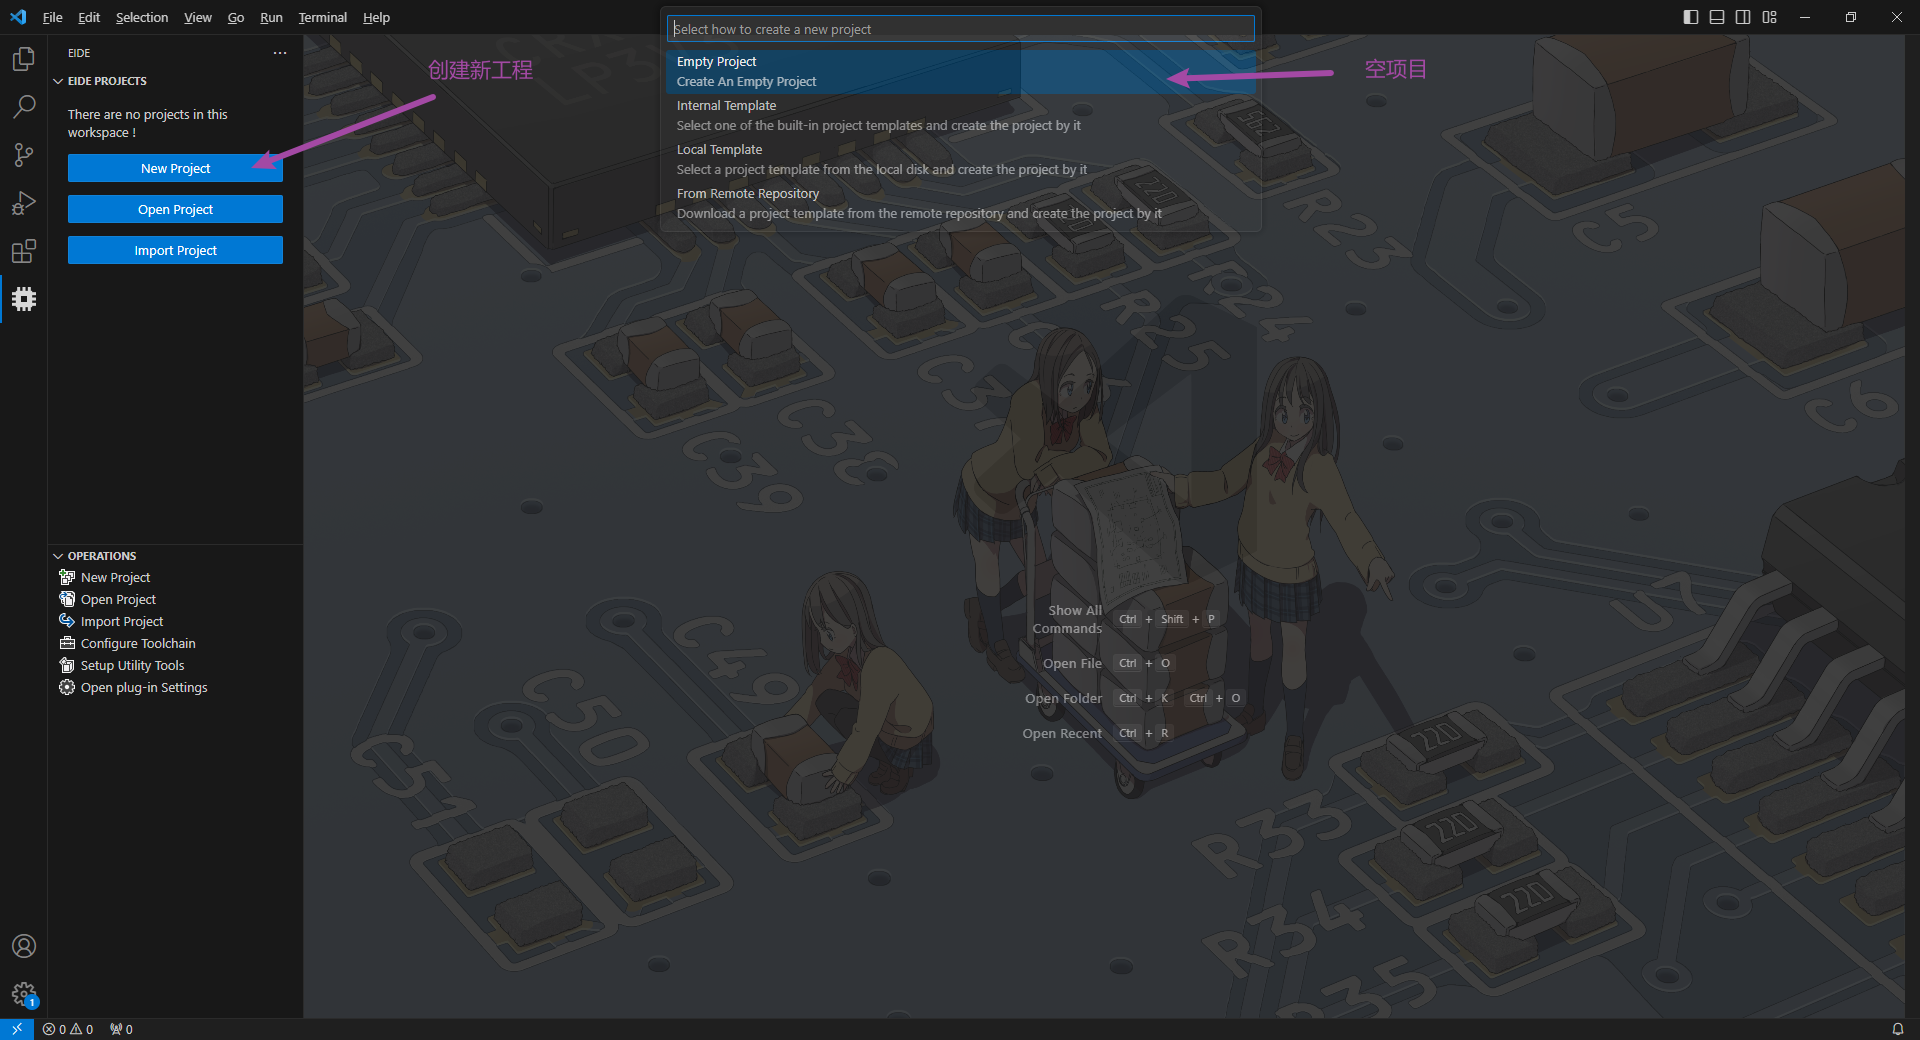Screen dimensions: 1920x1040
Task: Click the project creation search input
Action: 960,29
